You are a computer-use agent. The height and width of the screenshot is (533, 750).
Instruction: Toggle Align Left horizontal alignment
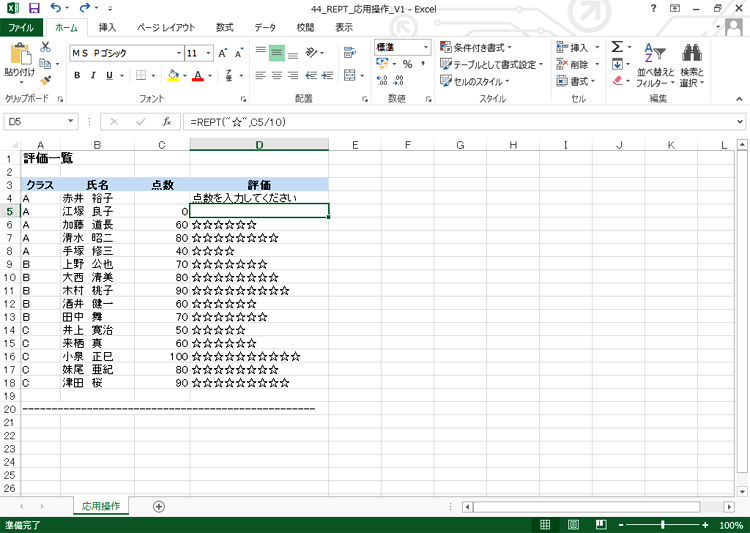[261, 75]
